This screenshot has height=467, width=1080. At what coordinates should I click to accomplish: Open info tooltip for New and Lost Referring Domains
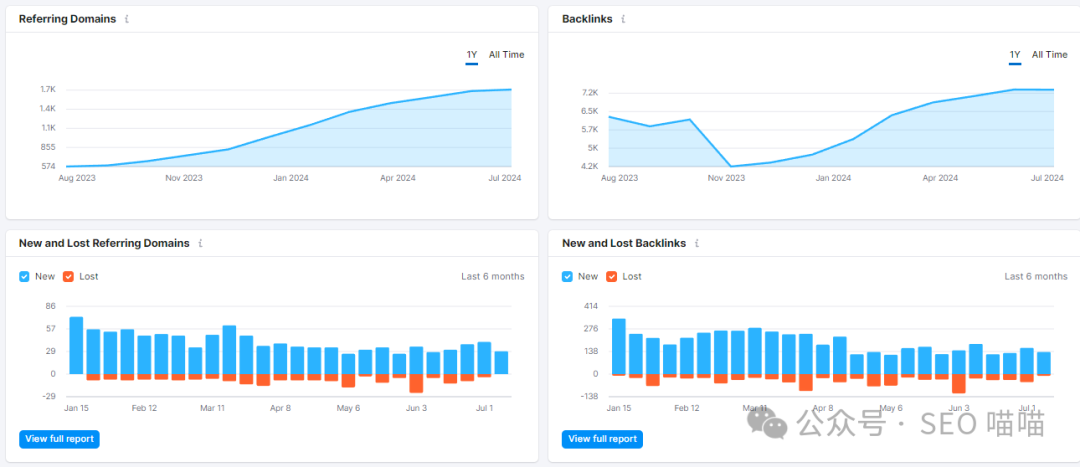coord(200,243)
